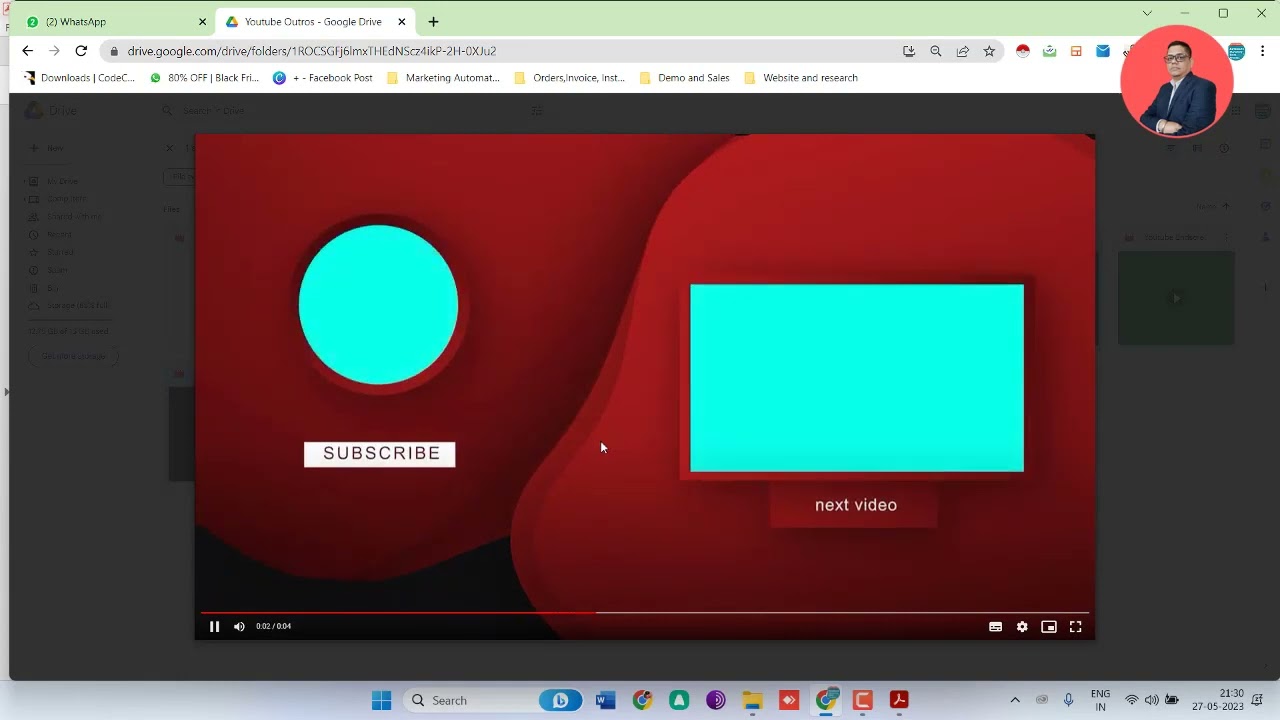Reload the current page
This screenshot has width=1280, height=720.
81,51
